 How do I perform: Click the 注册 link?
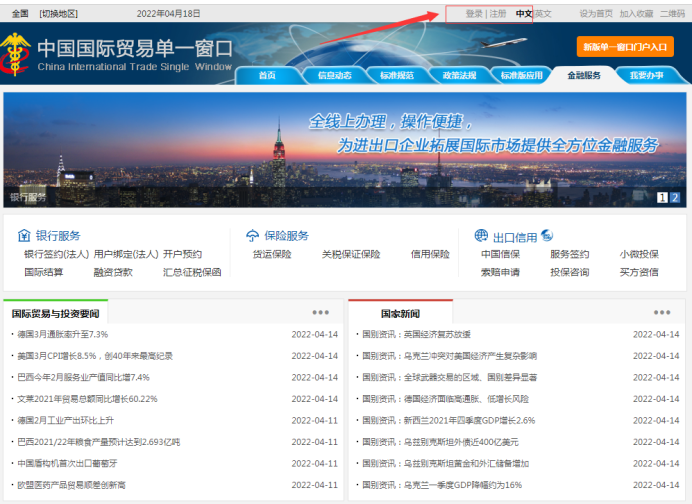[x=498, y=14]
